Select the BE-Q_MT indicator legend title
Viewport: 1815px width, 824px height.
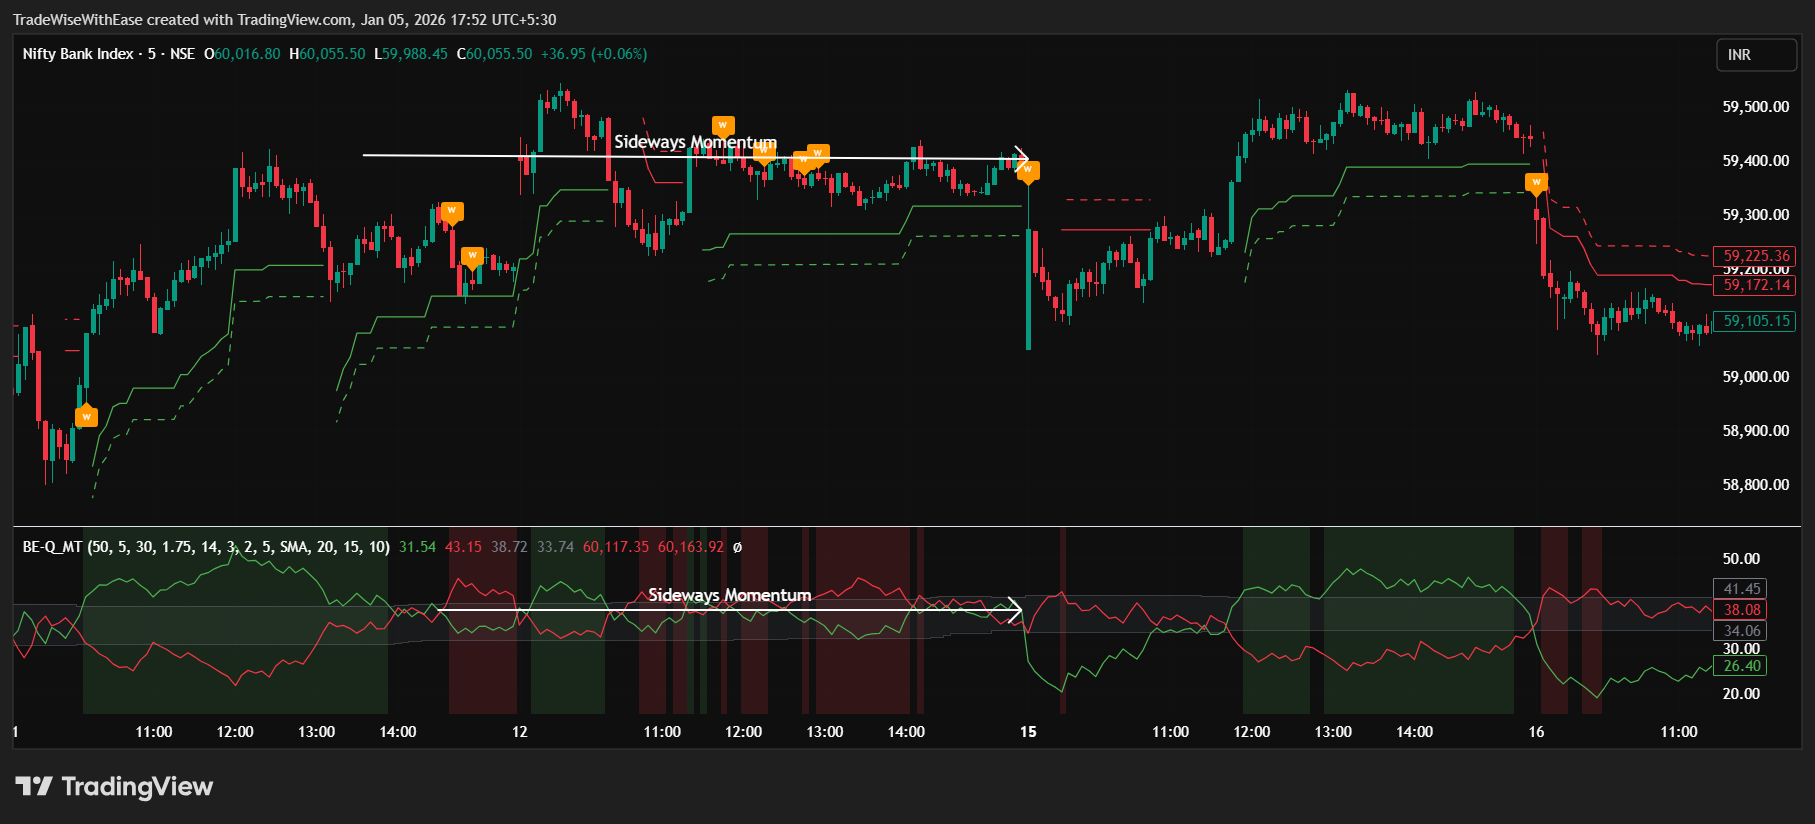click(206, 547)
